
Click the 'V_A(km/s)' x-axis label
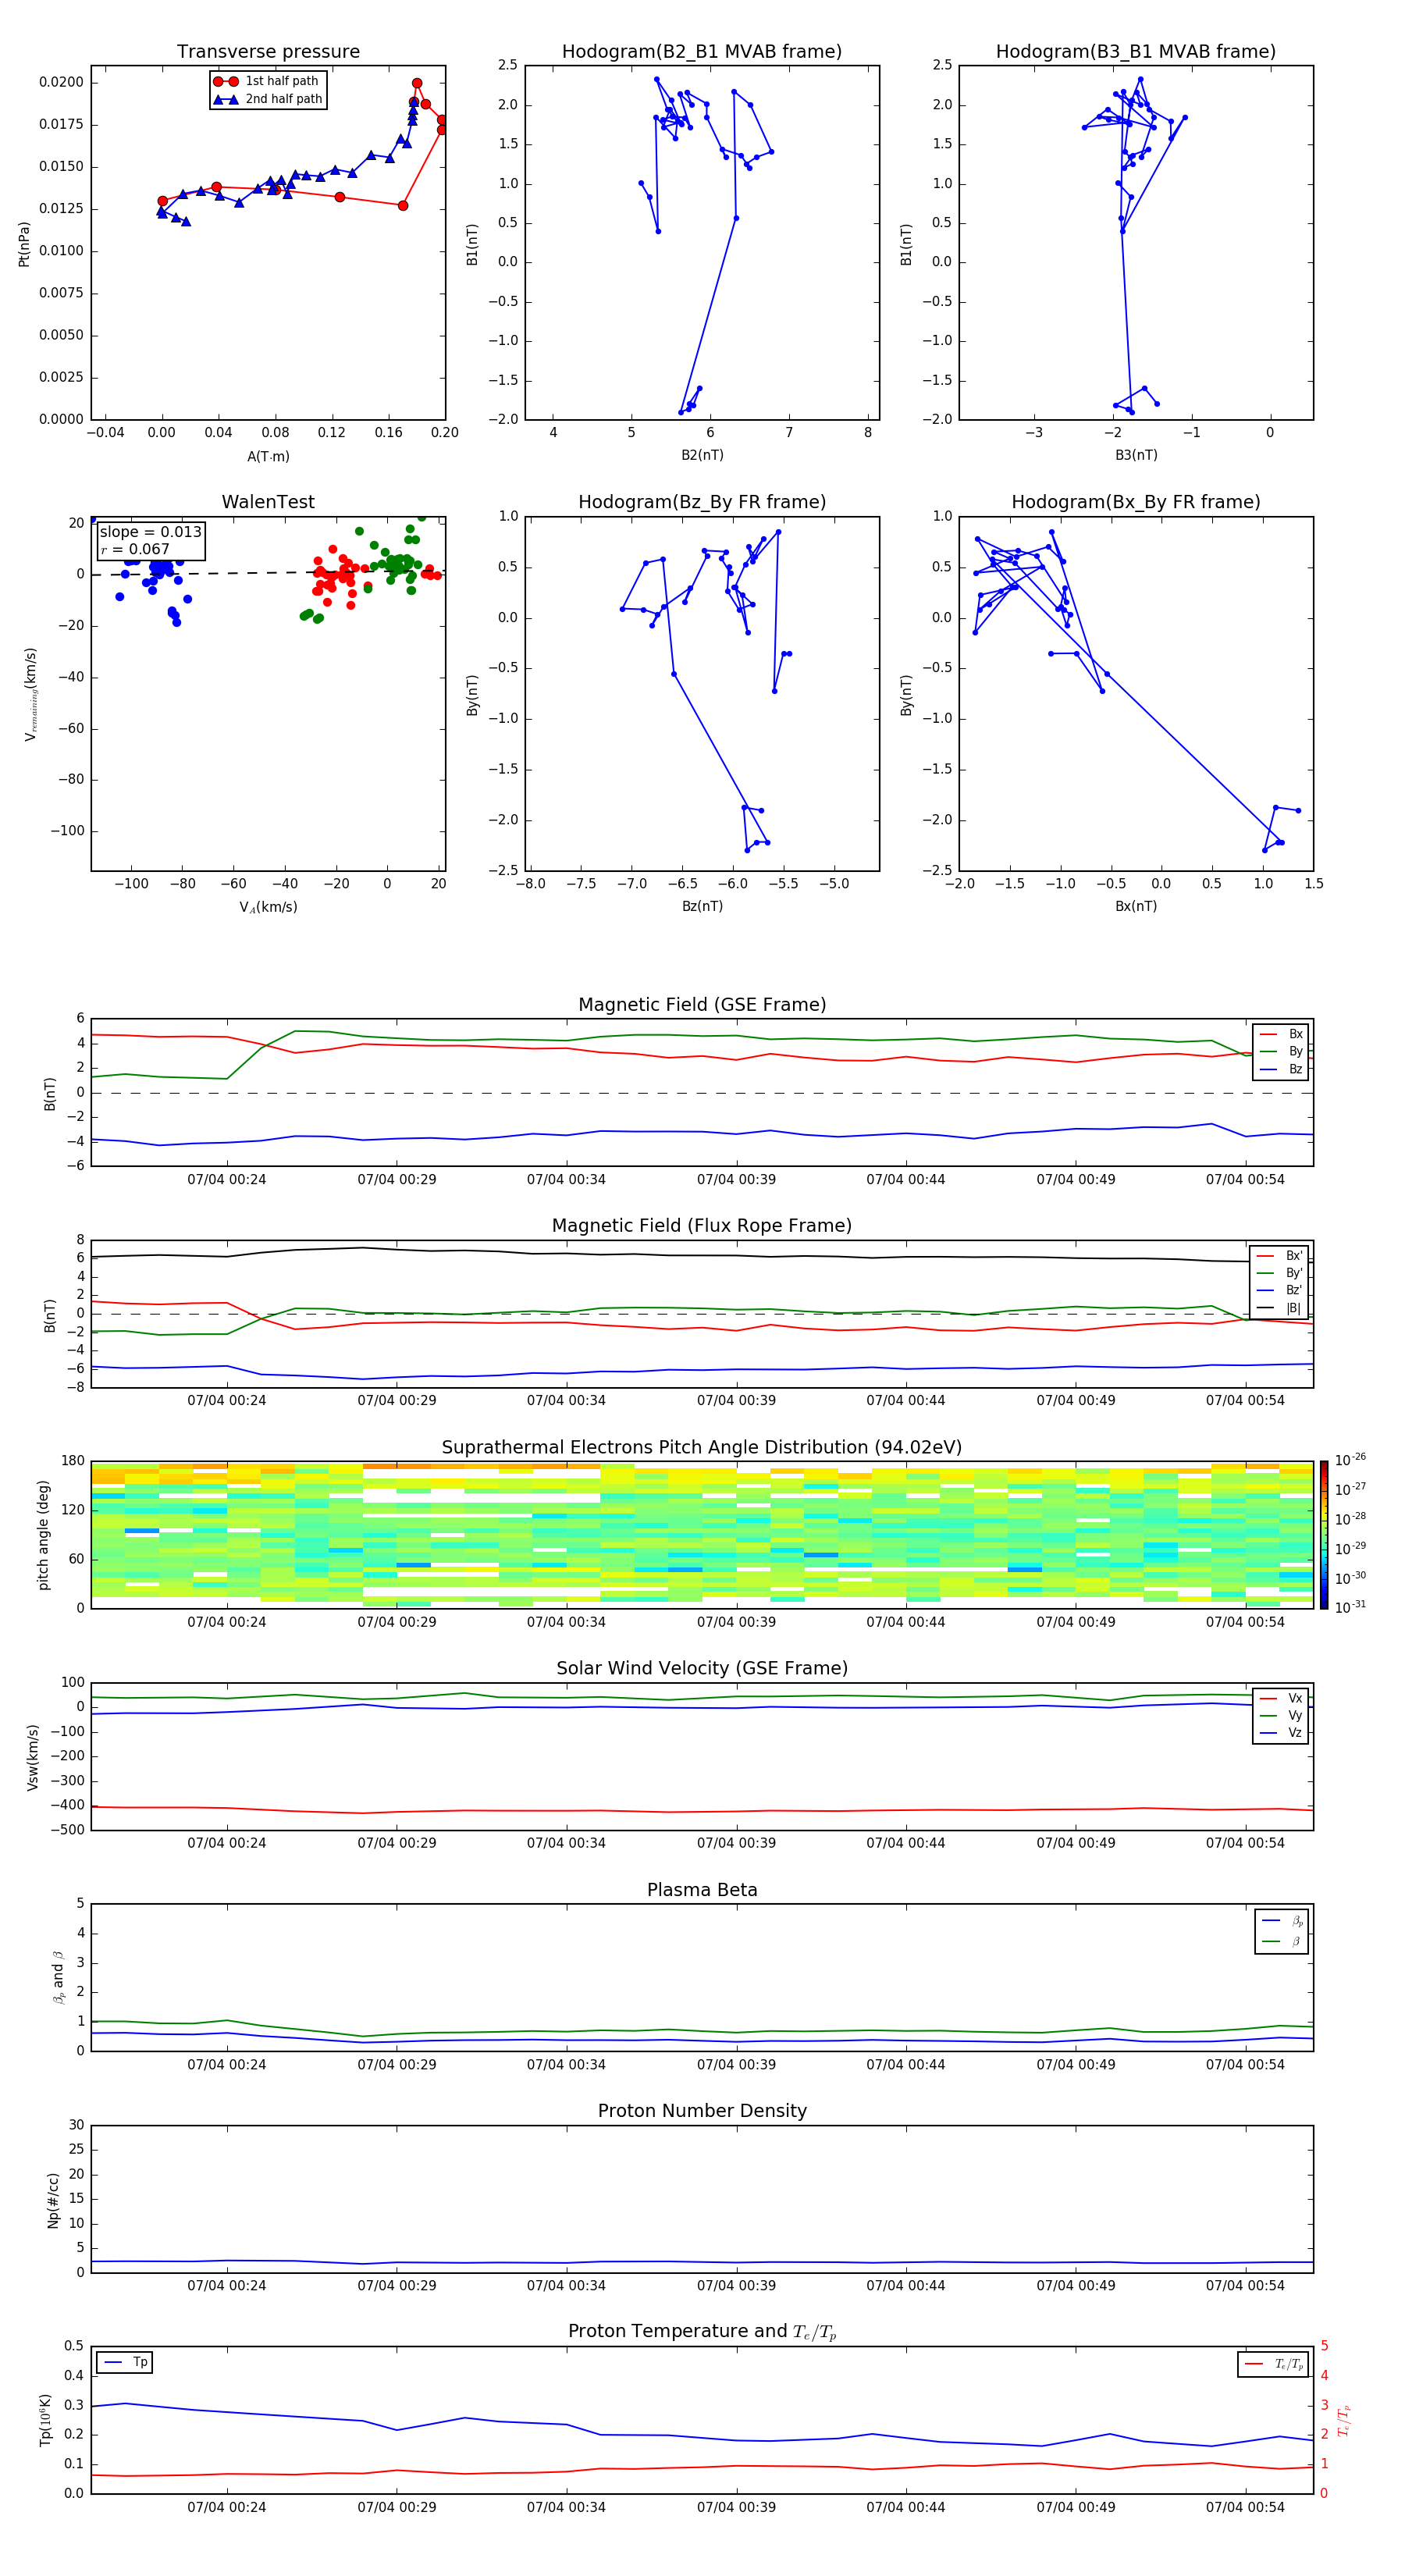(x=268, y=907)
